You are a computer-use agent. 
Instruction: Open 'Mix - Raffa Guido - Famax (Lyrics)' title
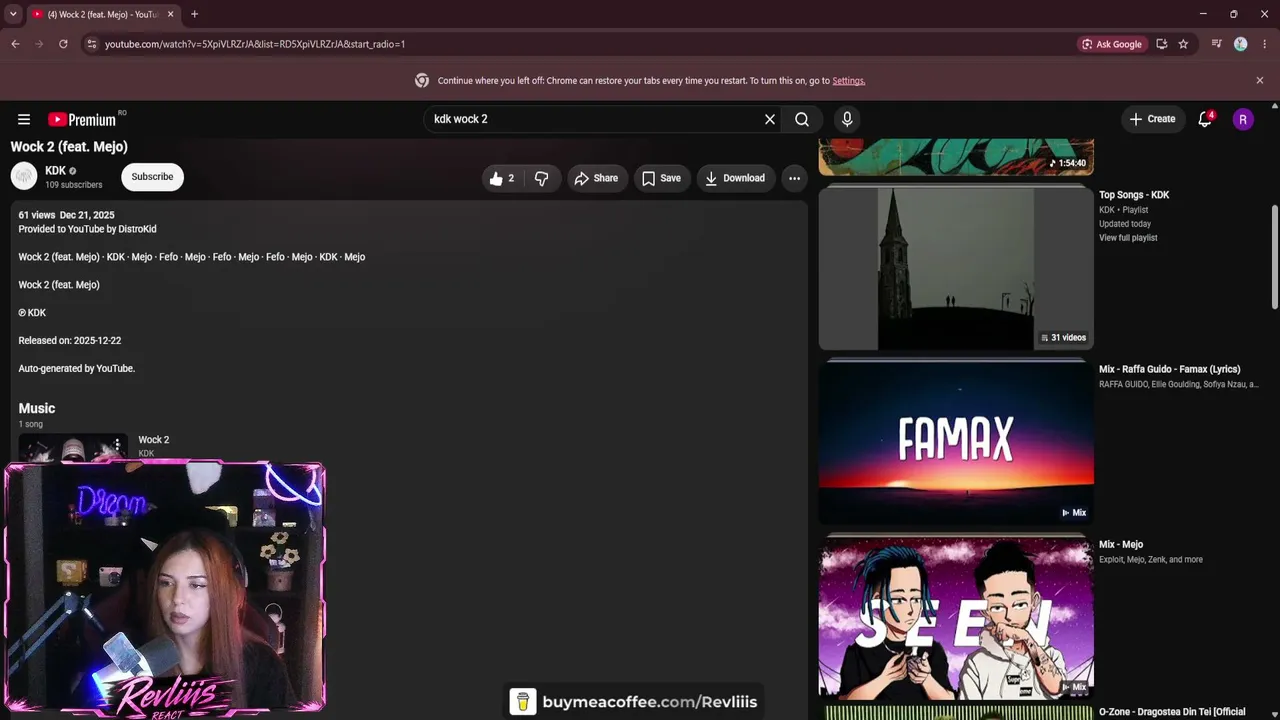click(1170, 369)
